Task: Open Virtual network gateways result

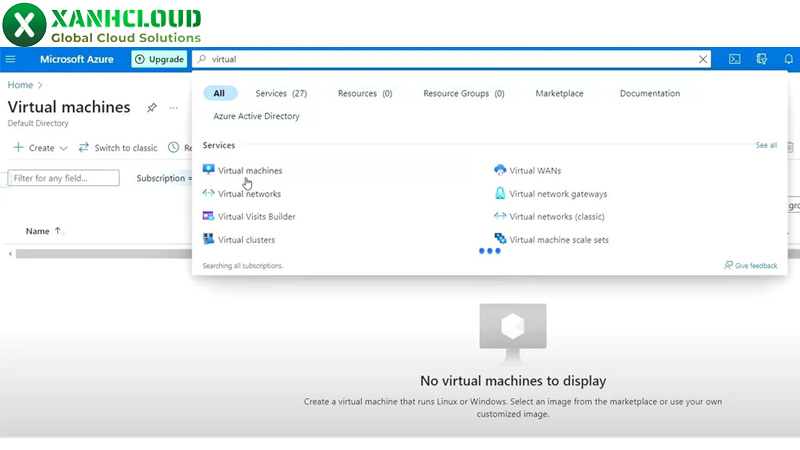Action: pyautogui.click(x=558, y=194)
